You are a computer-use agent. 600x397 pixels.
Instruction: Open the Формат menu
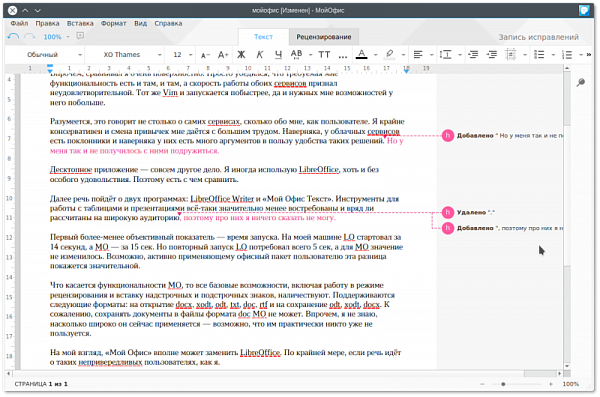[114, 23]
